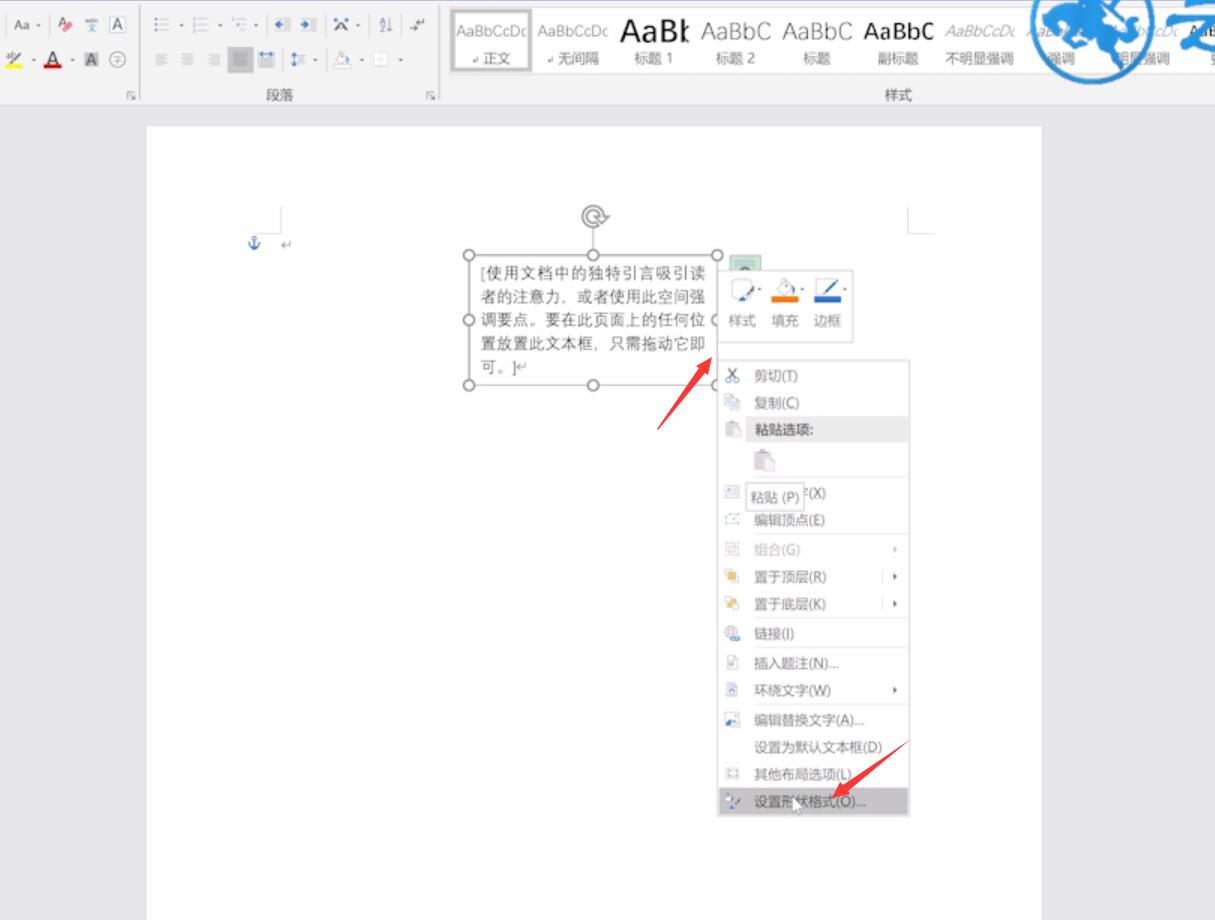The width and height of the screenshot is (1215, 920).
Task: Choose 设置为默认文本框(D)
Action: click(x=813, y=747)
